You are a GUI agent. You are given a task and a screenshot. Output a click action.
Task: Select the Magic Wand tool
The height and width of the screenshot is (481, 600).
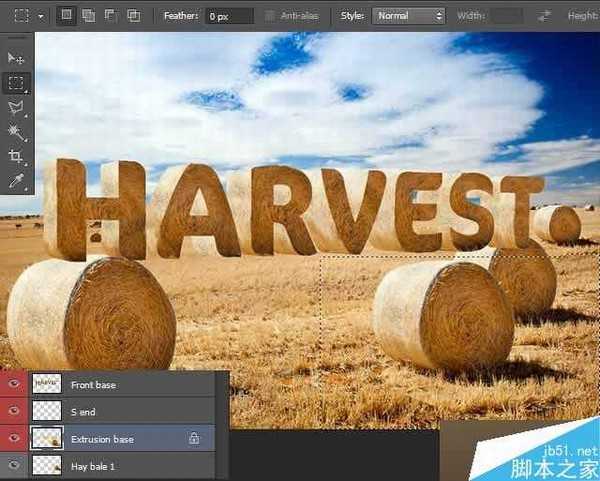pos(16,132)
